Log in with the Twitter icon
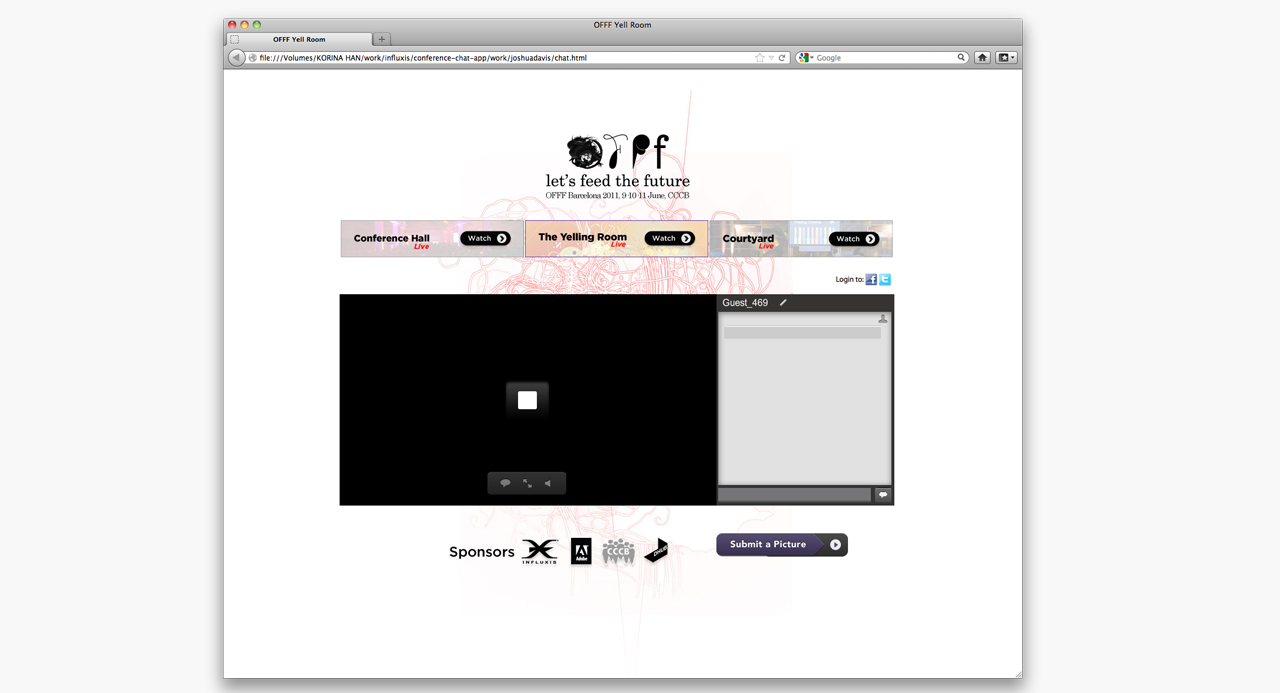1280x693 pixels. point(885,279)
